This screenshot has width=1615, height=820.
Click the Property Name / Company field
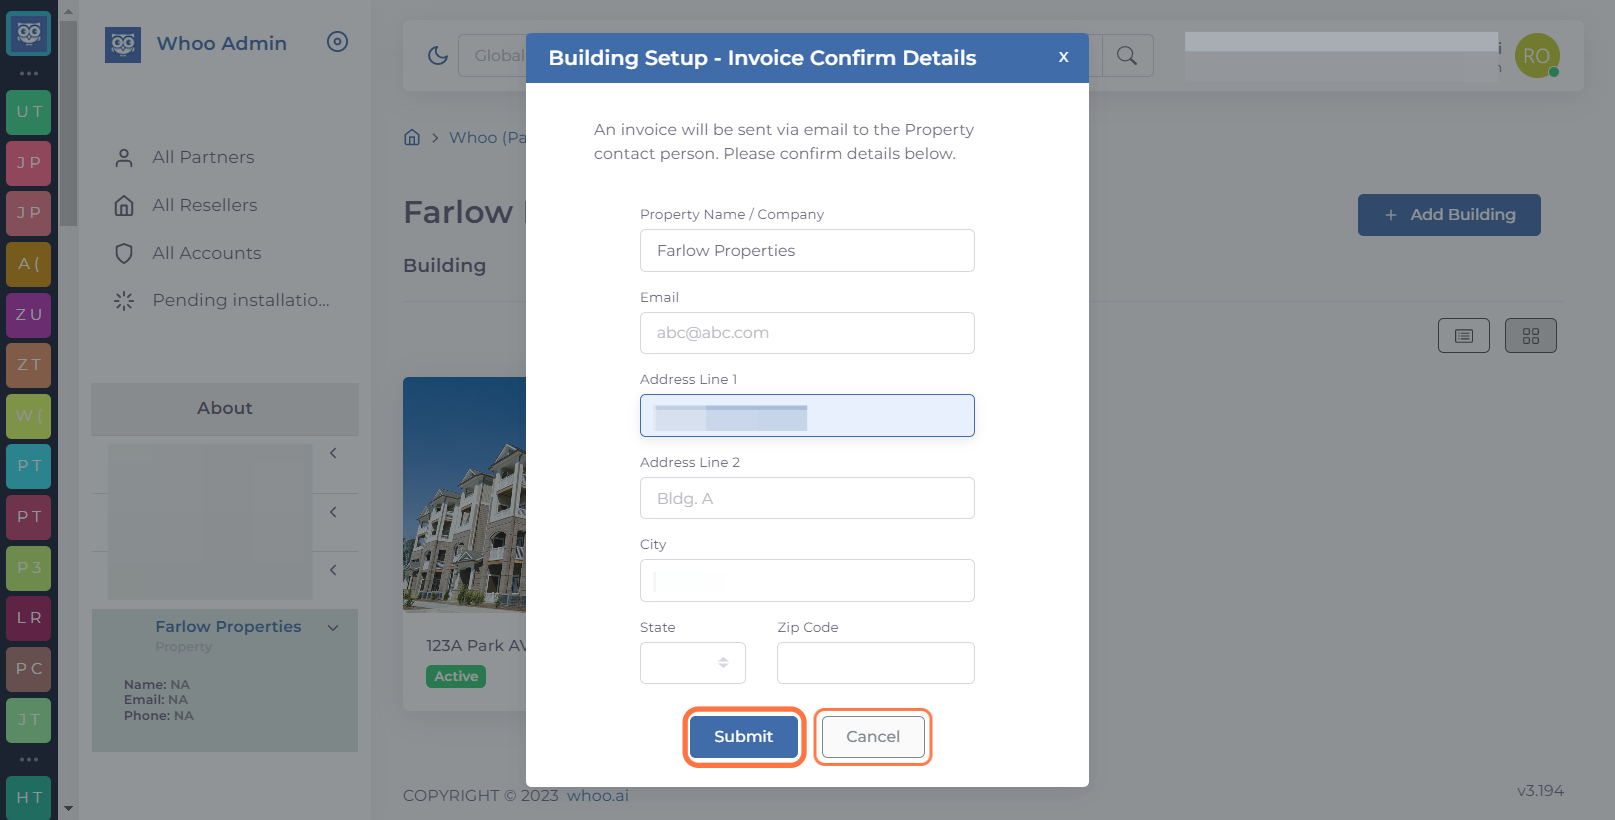807,251
